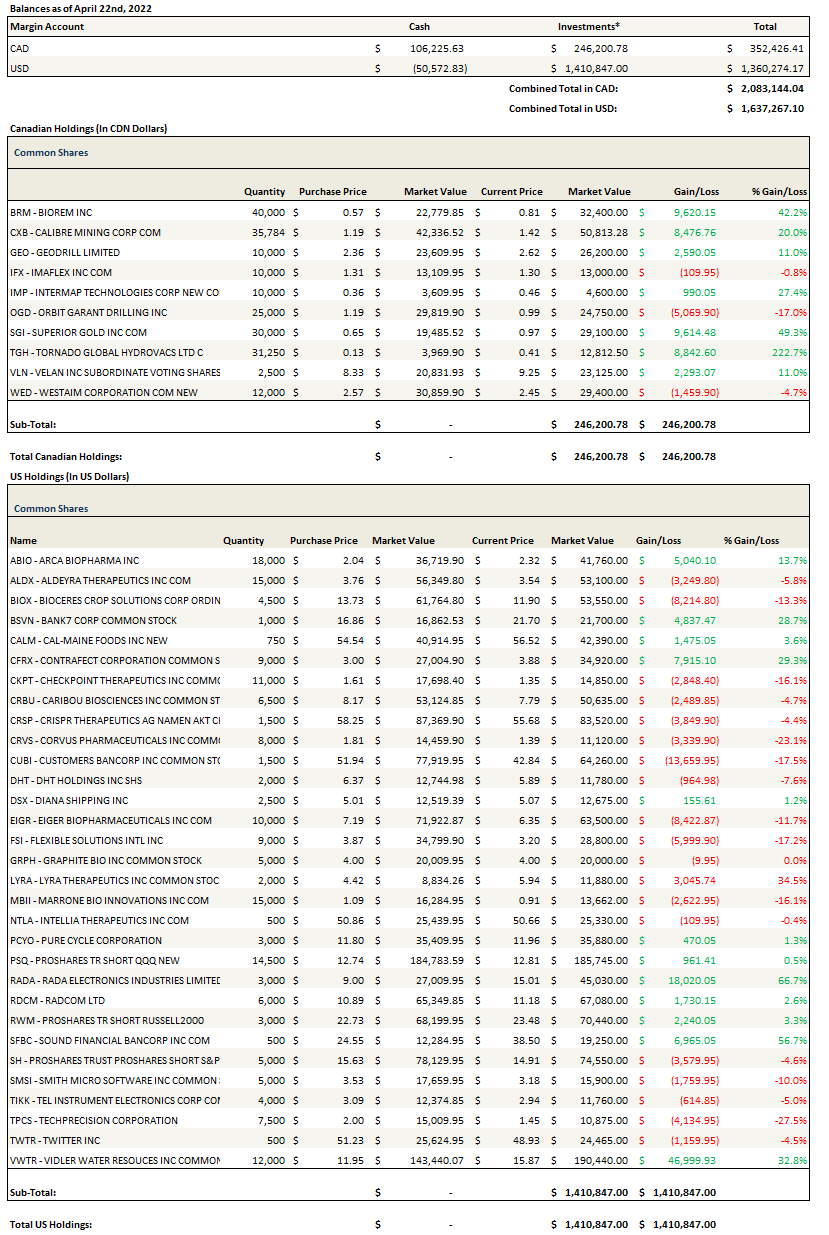The width and height of the screenshot is (829, 1235).
Task: Select RADA's 66.7% gain percentage
Action: 791,980
